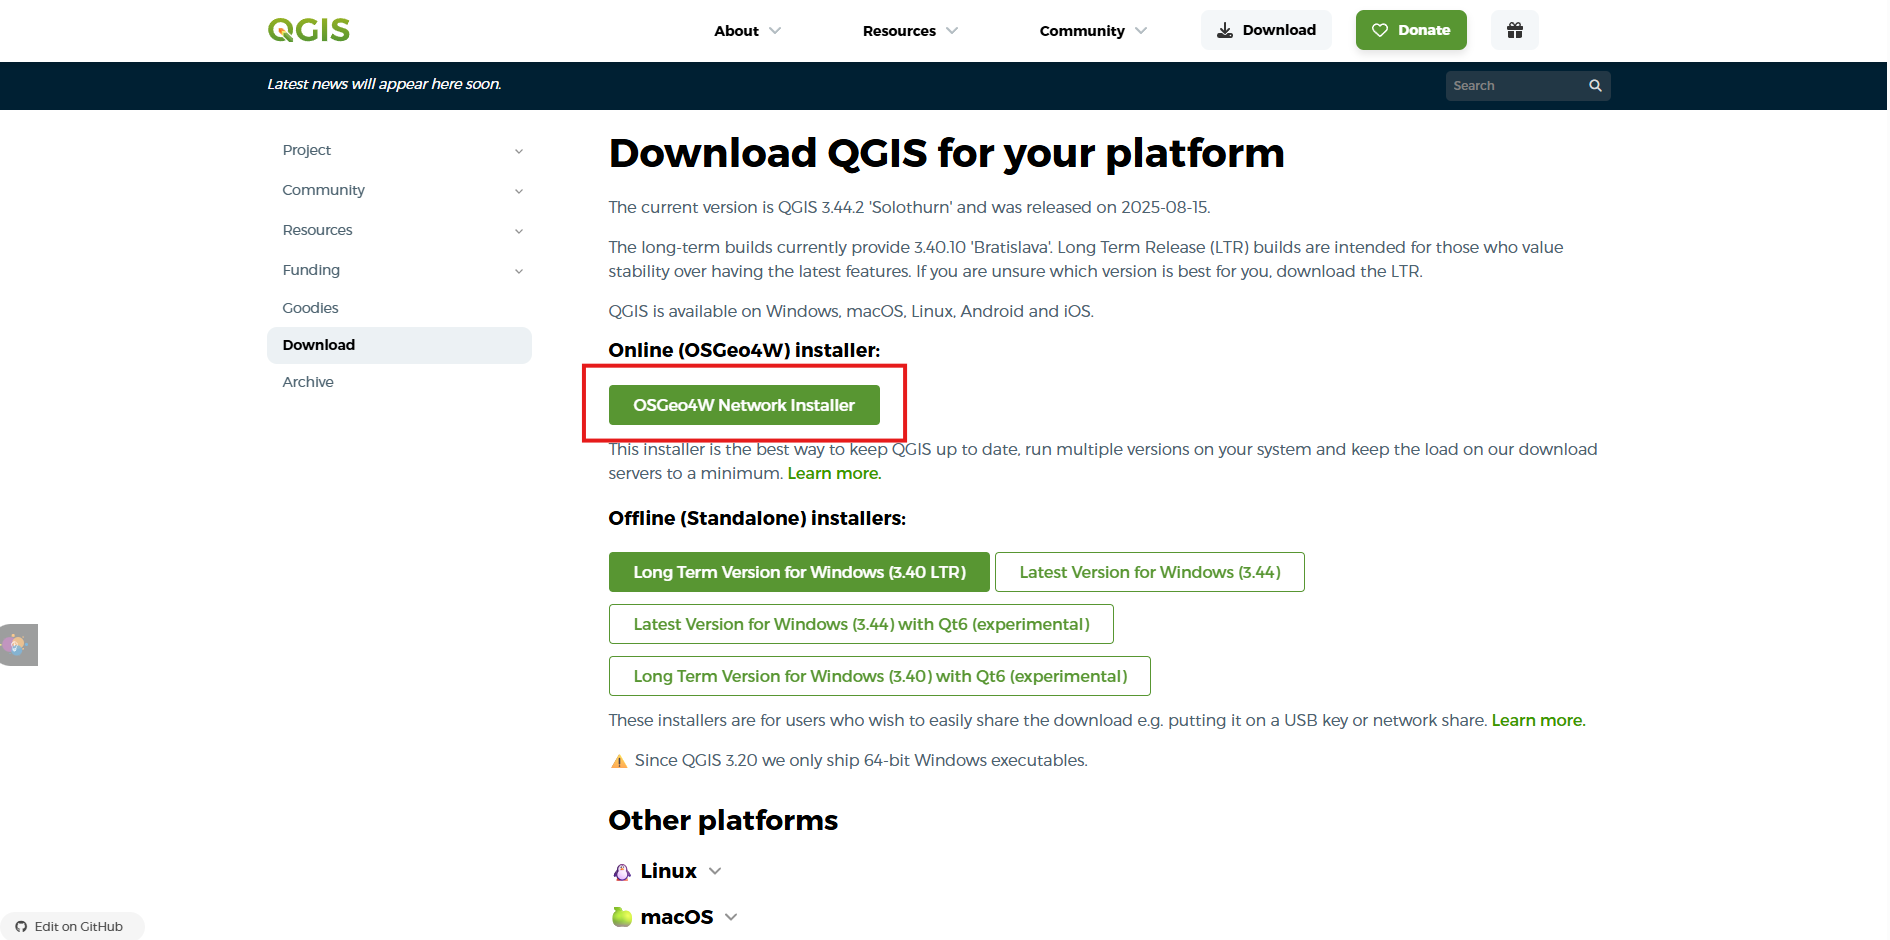Click the floating accessibility widget icon
The height and width of the screenshot is (940, 1890).
point(17,645)
